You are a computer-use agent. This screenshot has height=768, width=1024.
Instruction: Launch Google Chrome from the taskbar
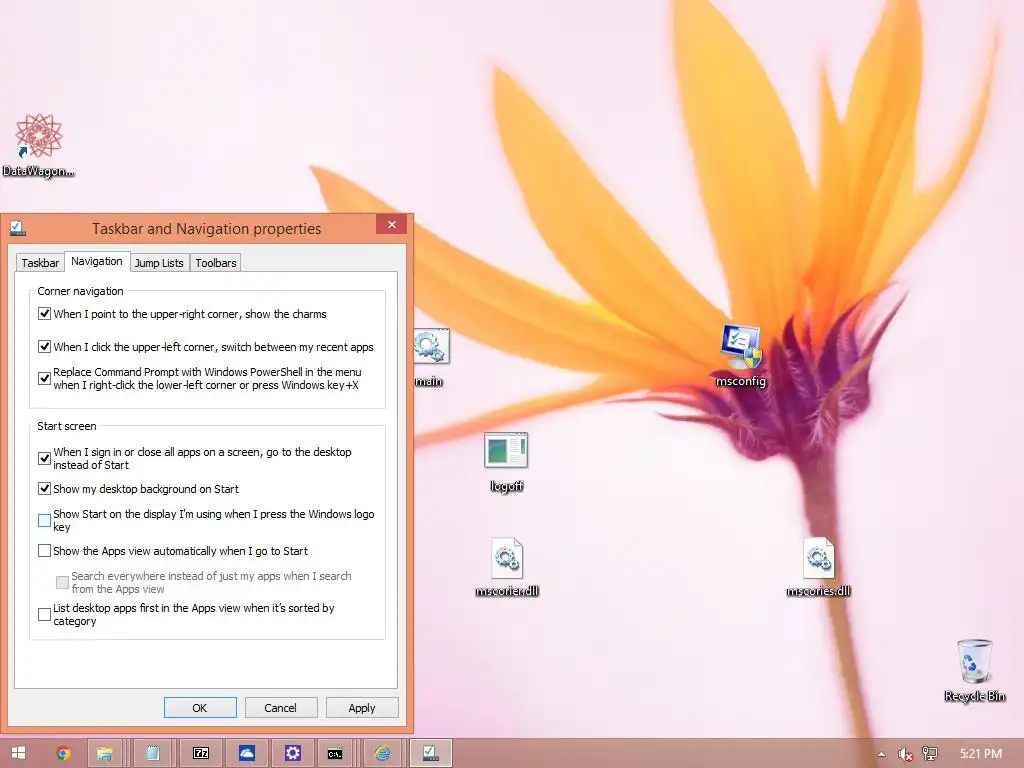coord(63,753)
